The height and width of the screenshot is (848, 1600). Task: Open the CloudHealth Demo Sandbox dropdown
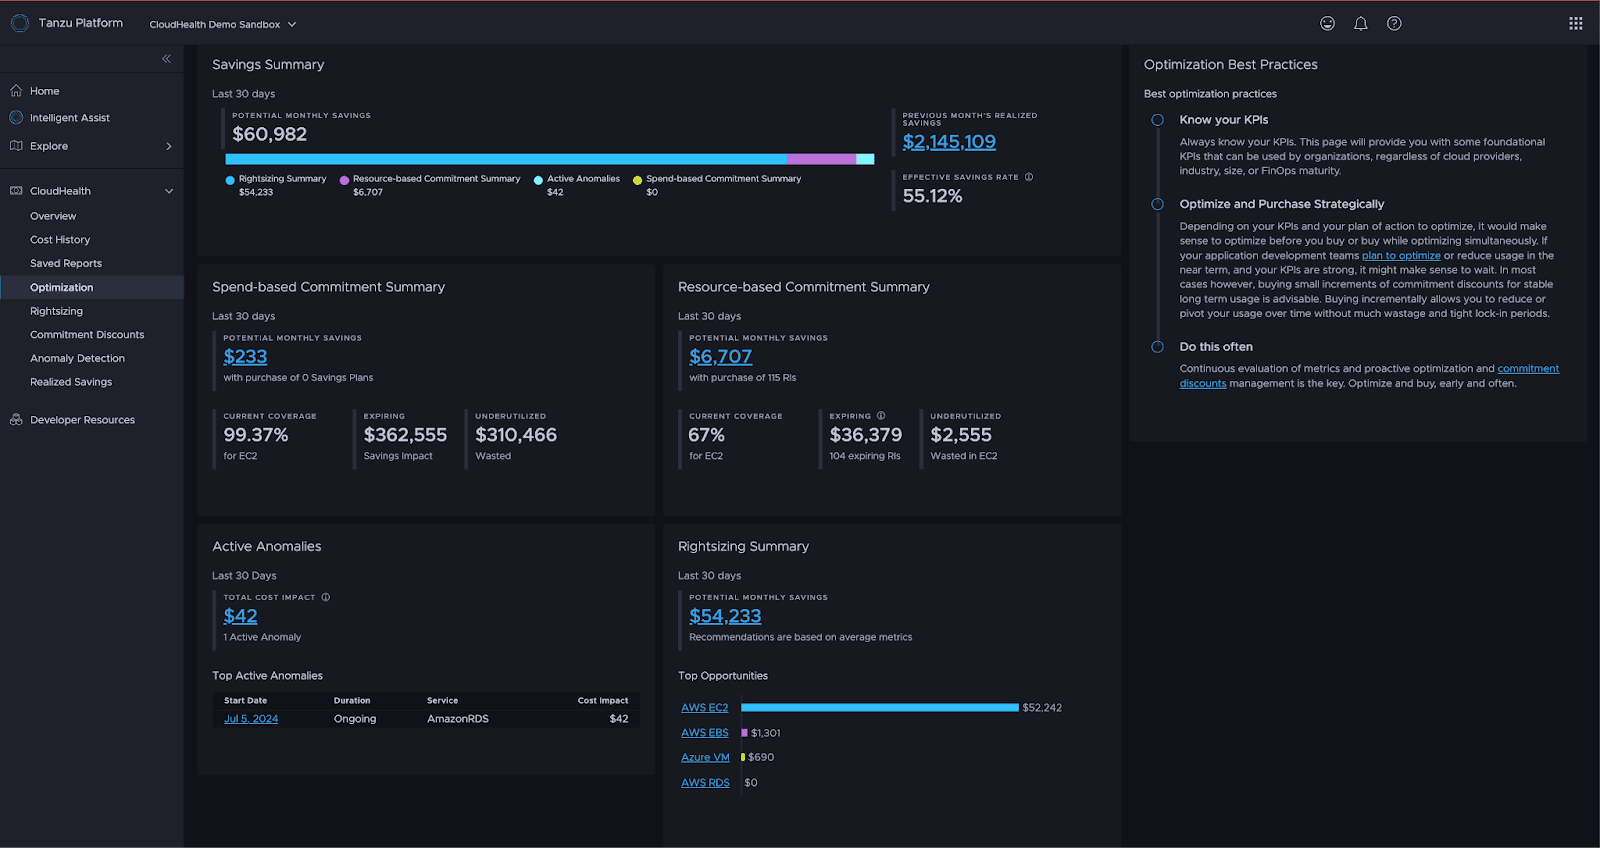[x=222, y=24]
